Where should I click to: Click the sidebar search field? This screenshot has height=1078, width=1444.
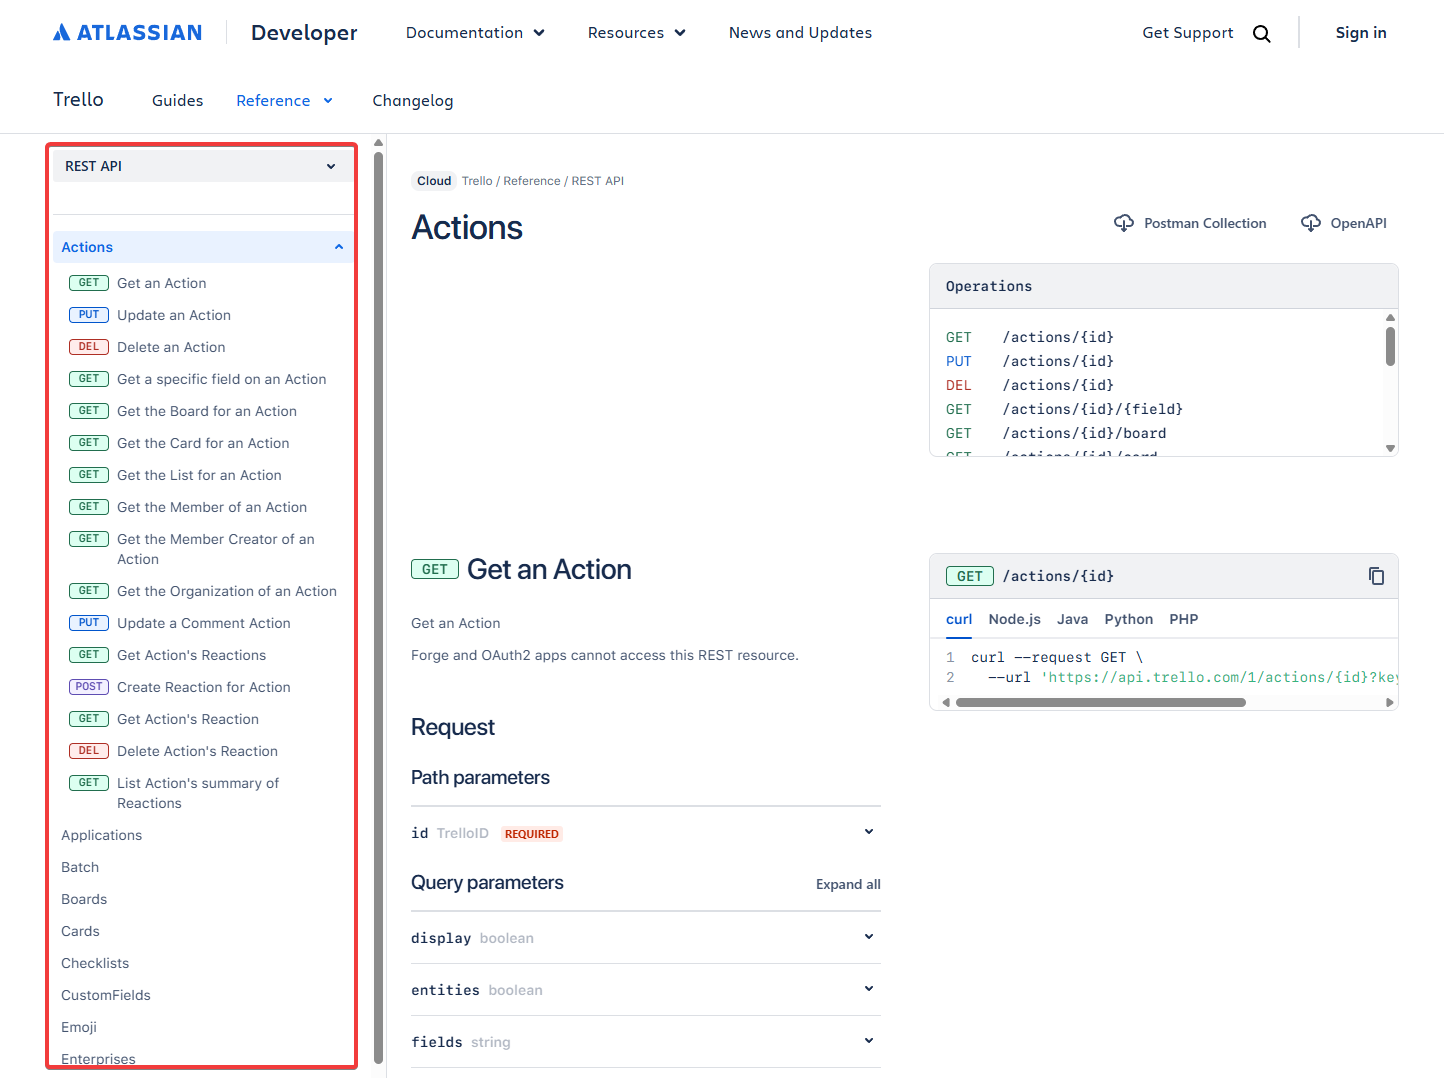pyautogui.click(x=202, y=198)
